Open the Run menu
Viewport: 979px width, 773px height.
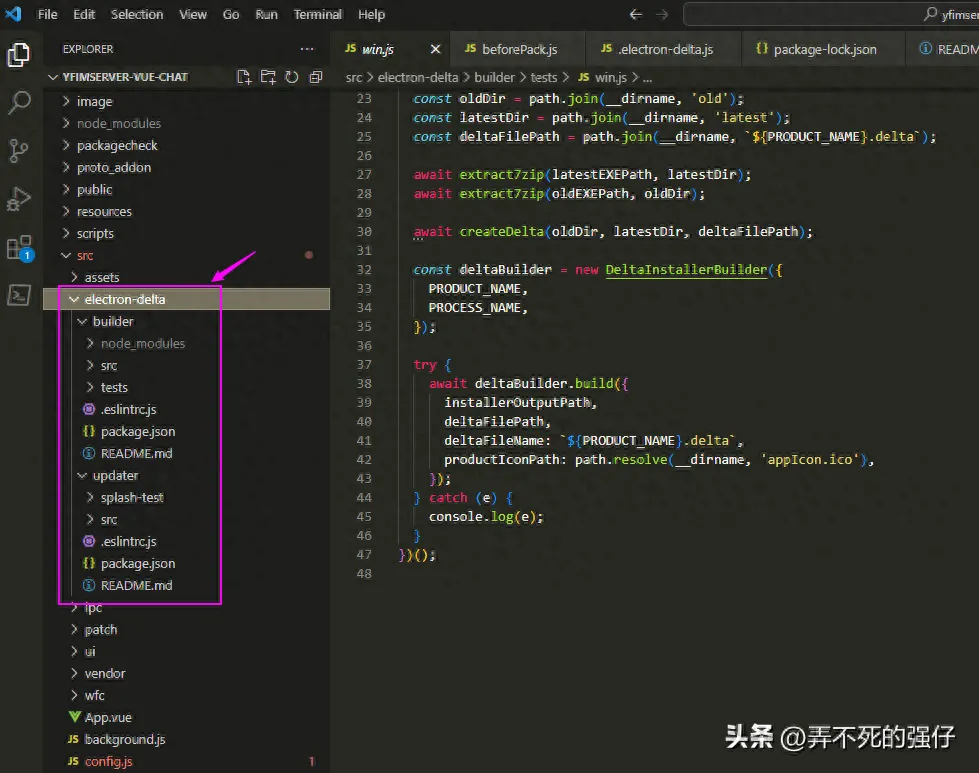coord(267,14)
